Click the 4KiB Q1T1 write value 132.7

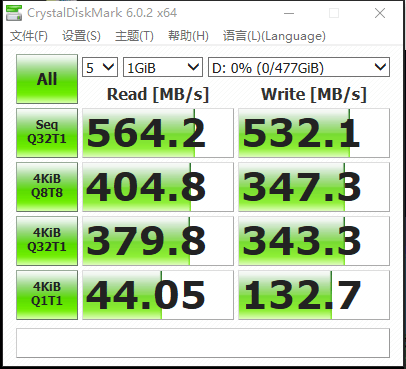[x=314, y=295]
